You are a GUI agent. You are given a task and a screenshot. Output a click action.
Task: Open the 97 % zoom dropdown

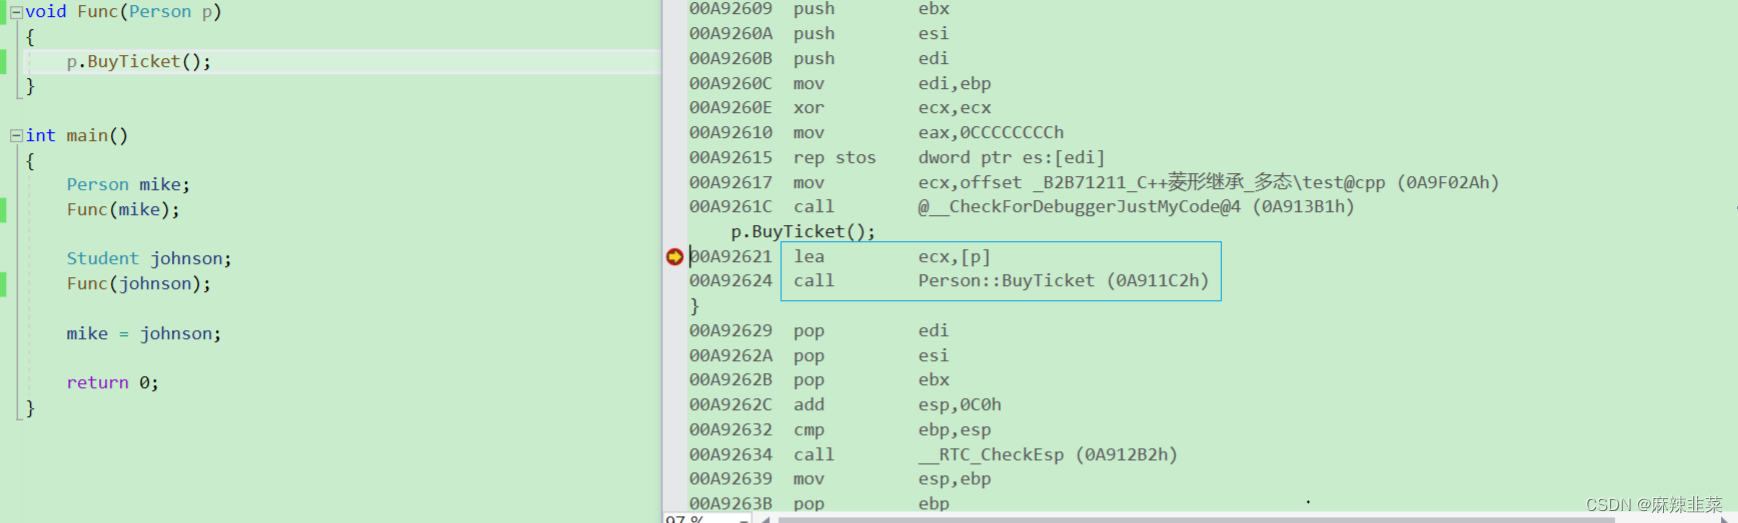[x=744, y=519]
